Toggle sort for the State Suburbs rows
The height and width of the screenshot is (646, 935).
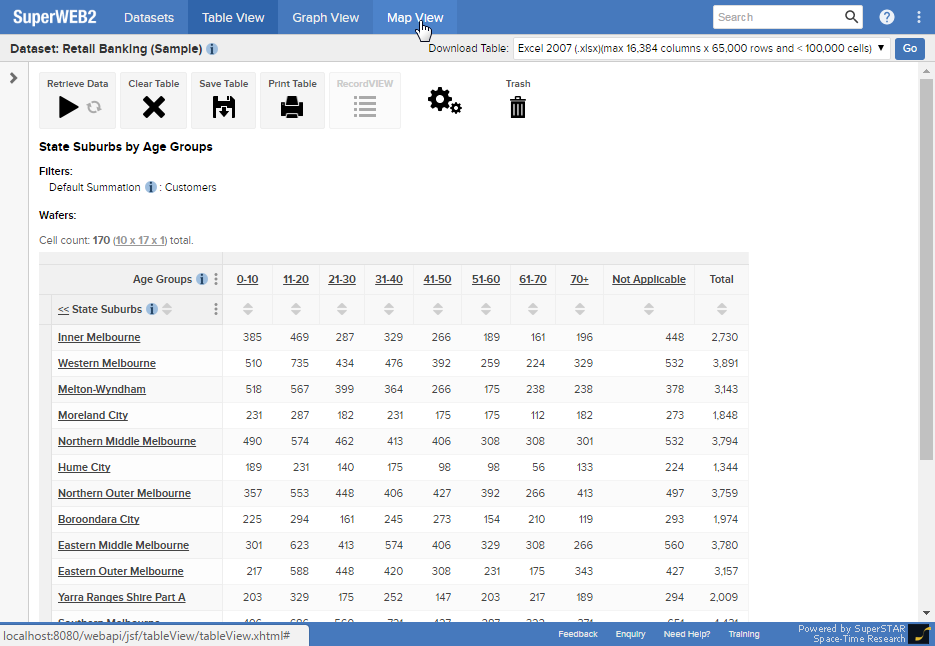(167, 309)
